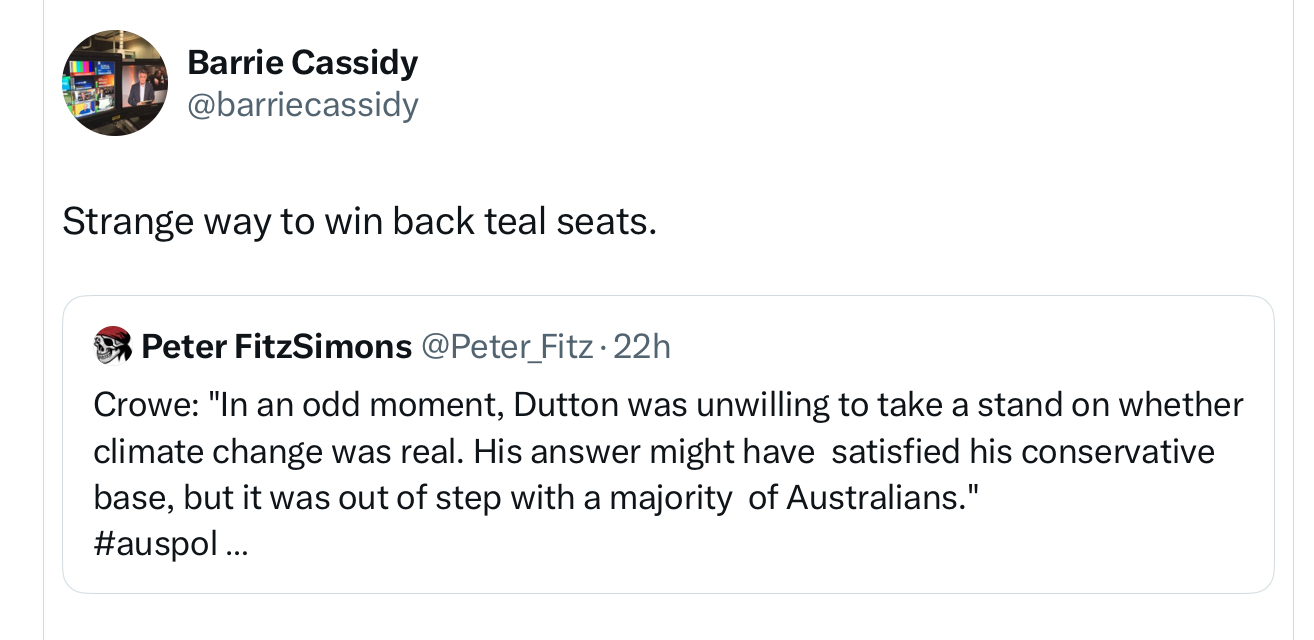Click the #auspol hashtag
Screen dimensions: 1314x640
point(155,545)
